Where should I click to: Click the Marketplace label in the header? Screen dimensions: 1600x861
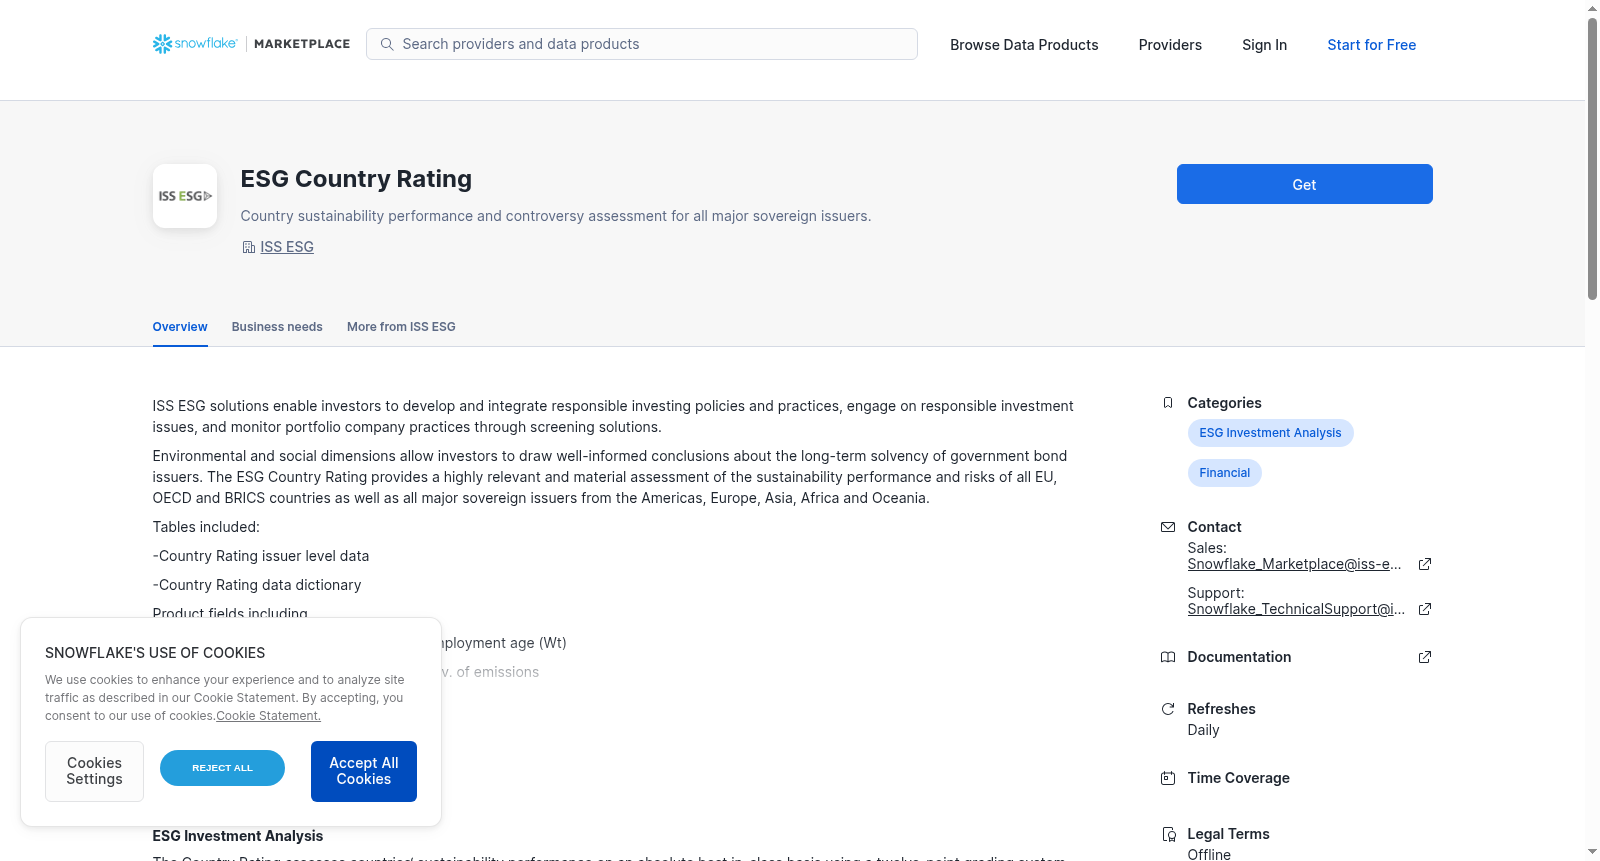(302, 44)
